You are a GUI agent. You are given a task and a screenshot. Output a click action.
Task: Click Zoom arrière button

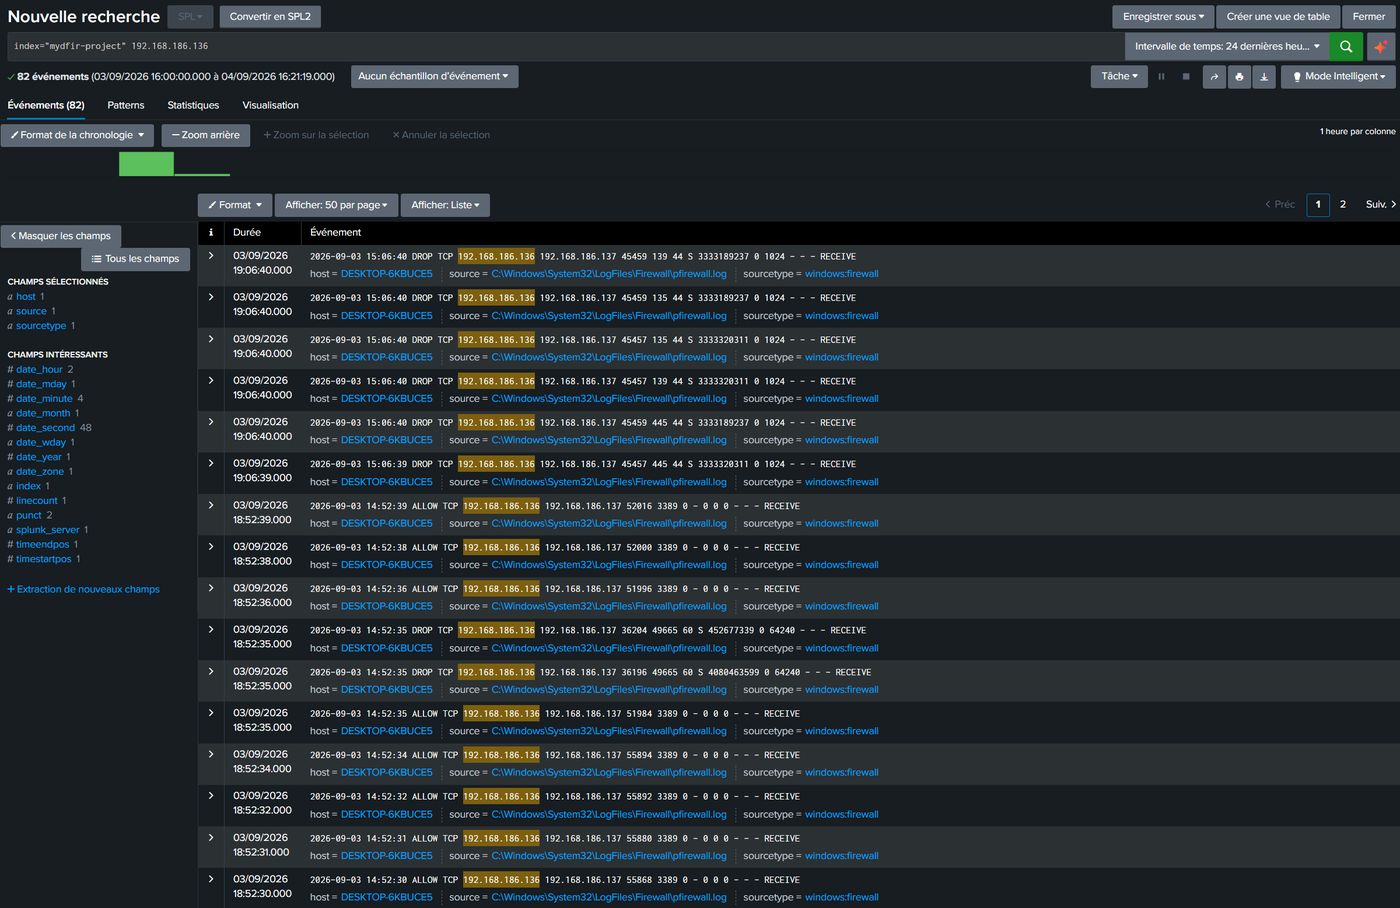pyautogui.click(x=205, y=135)
